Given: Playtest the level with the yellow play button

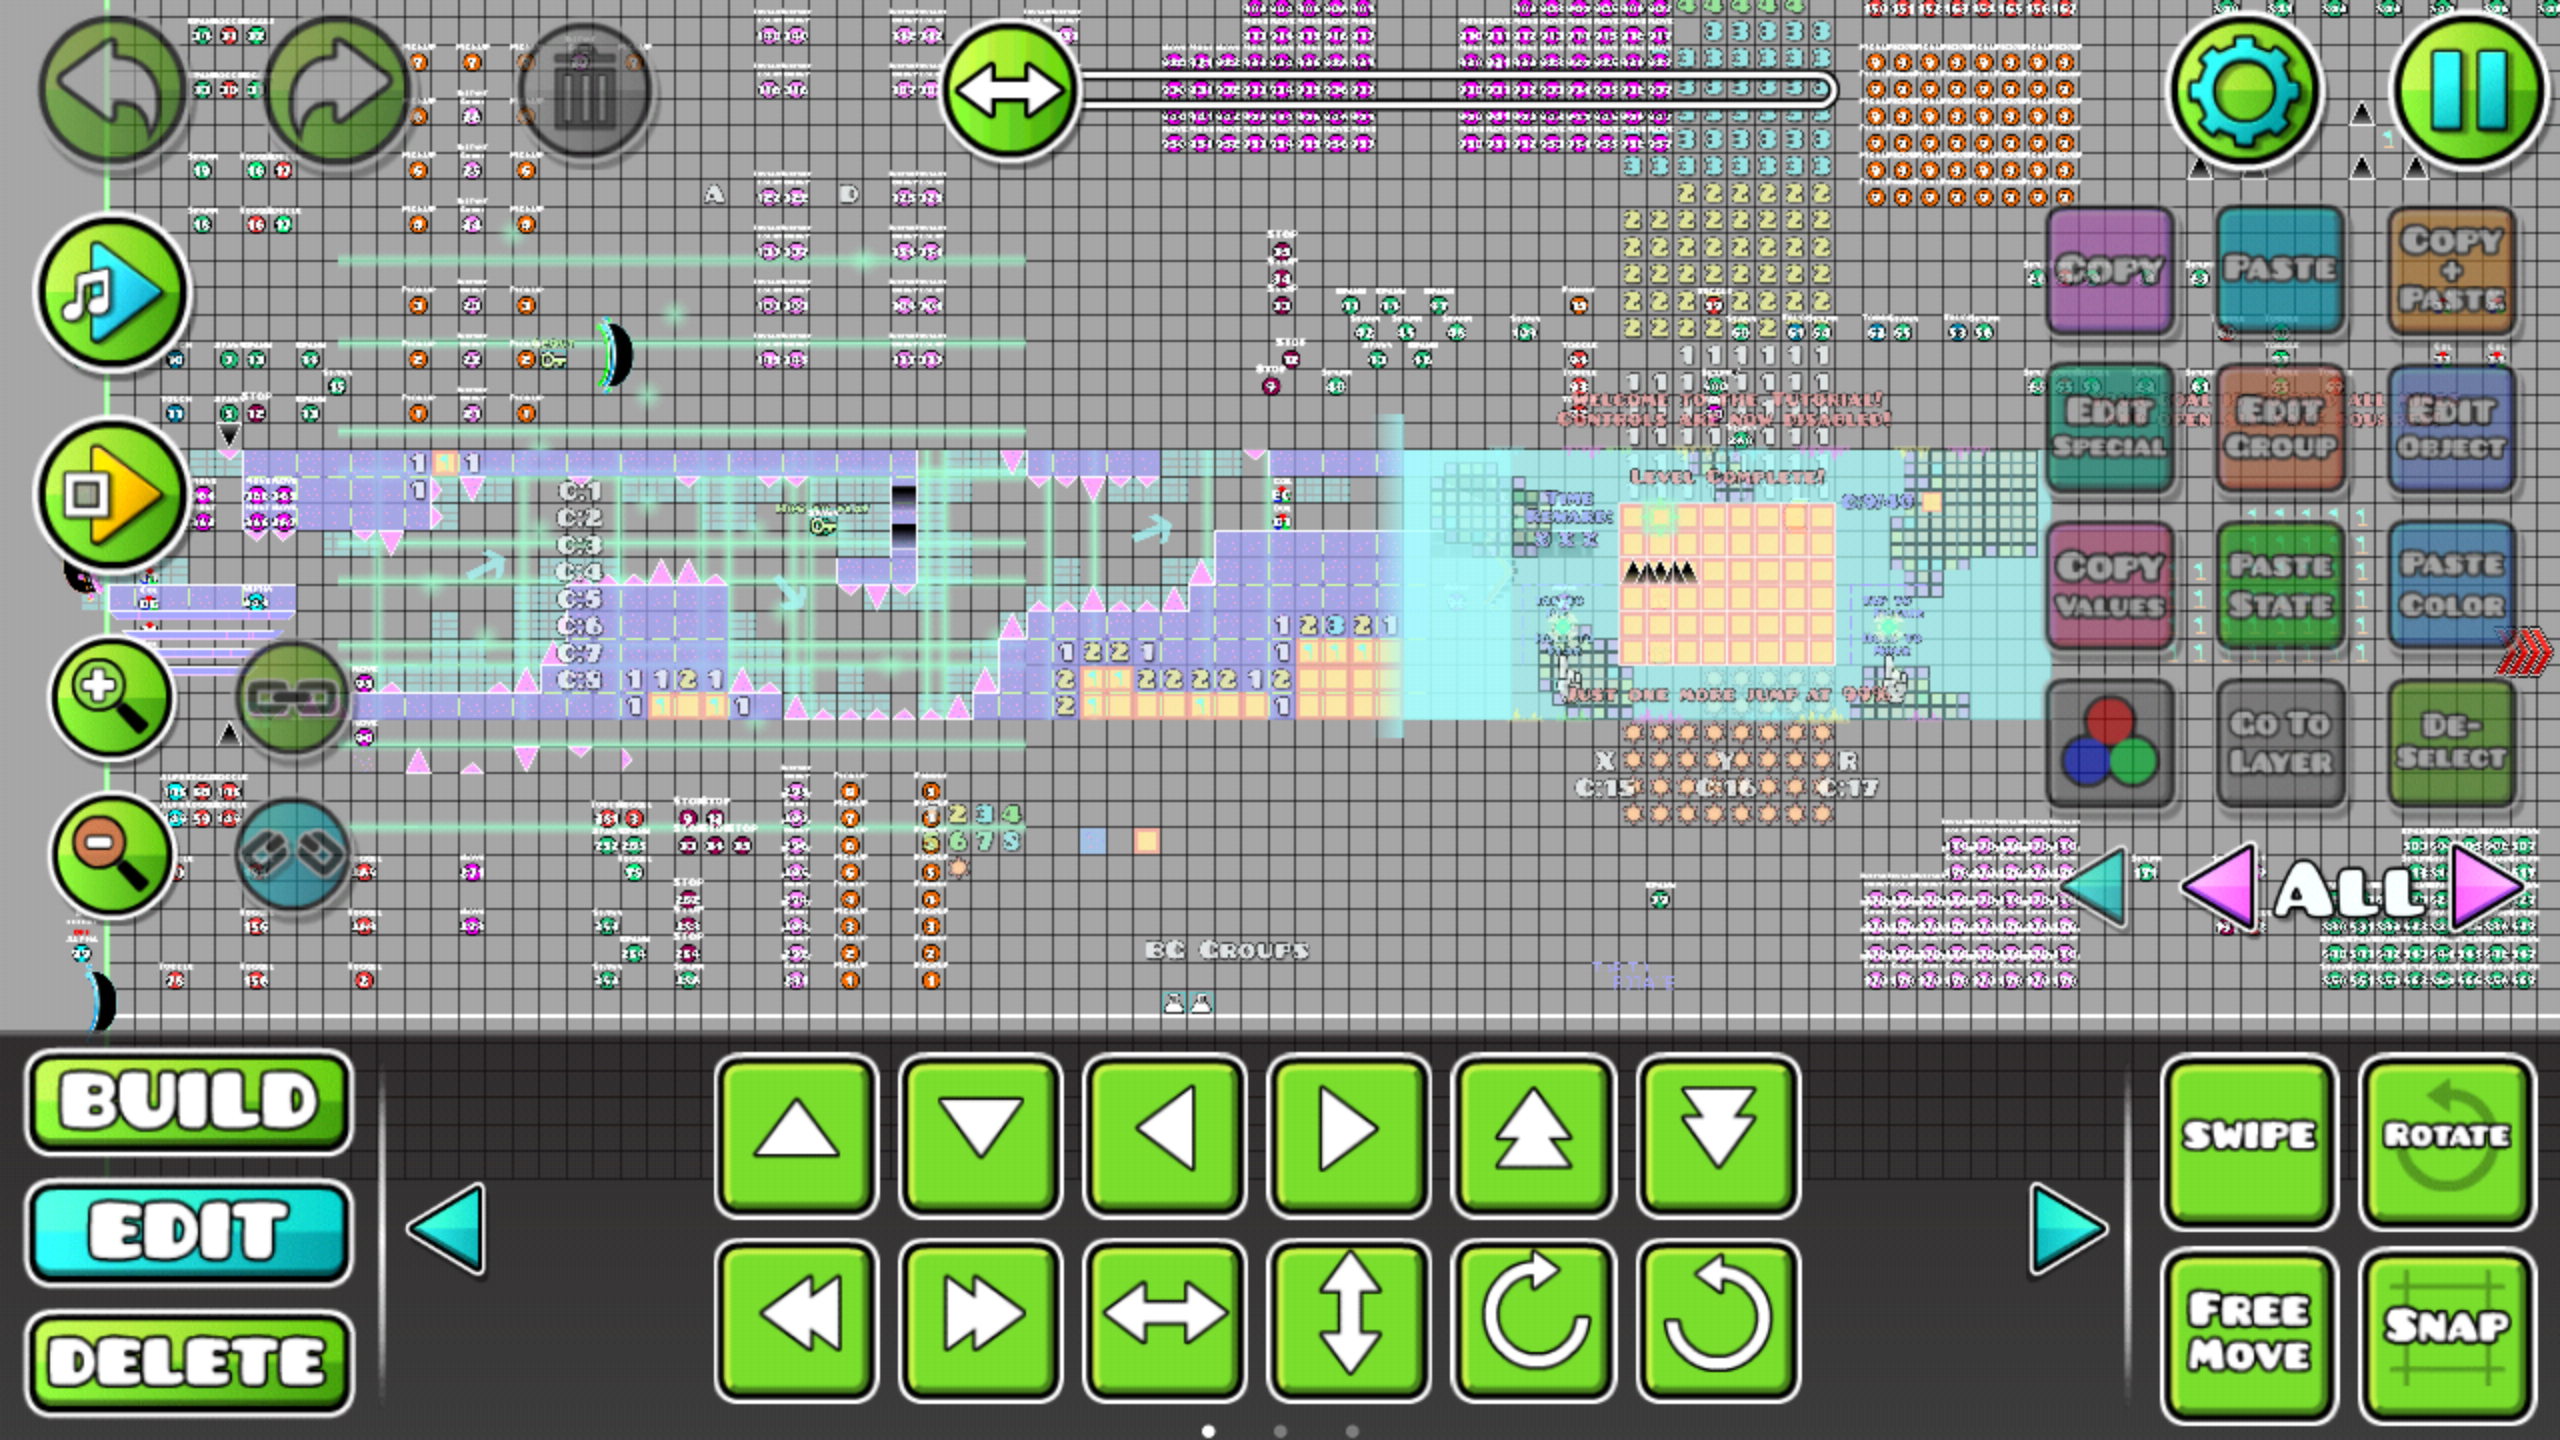Looking at the screenshot, I should tap(112, 494).
